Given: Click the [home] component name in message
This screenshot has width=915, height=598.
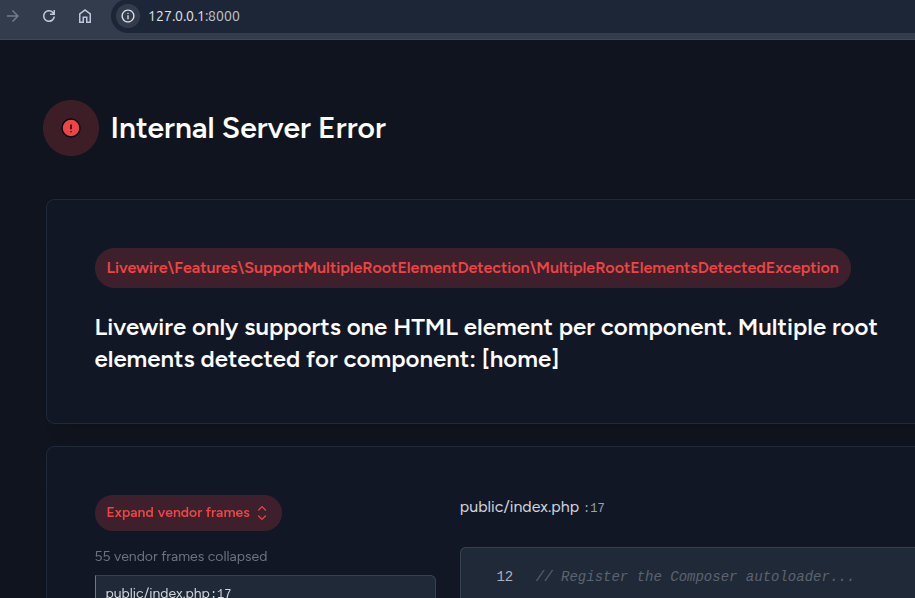Looking at the screenshot, I should click(x=519, y=359).
